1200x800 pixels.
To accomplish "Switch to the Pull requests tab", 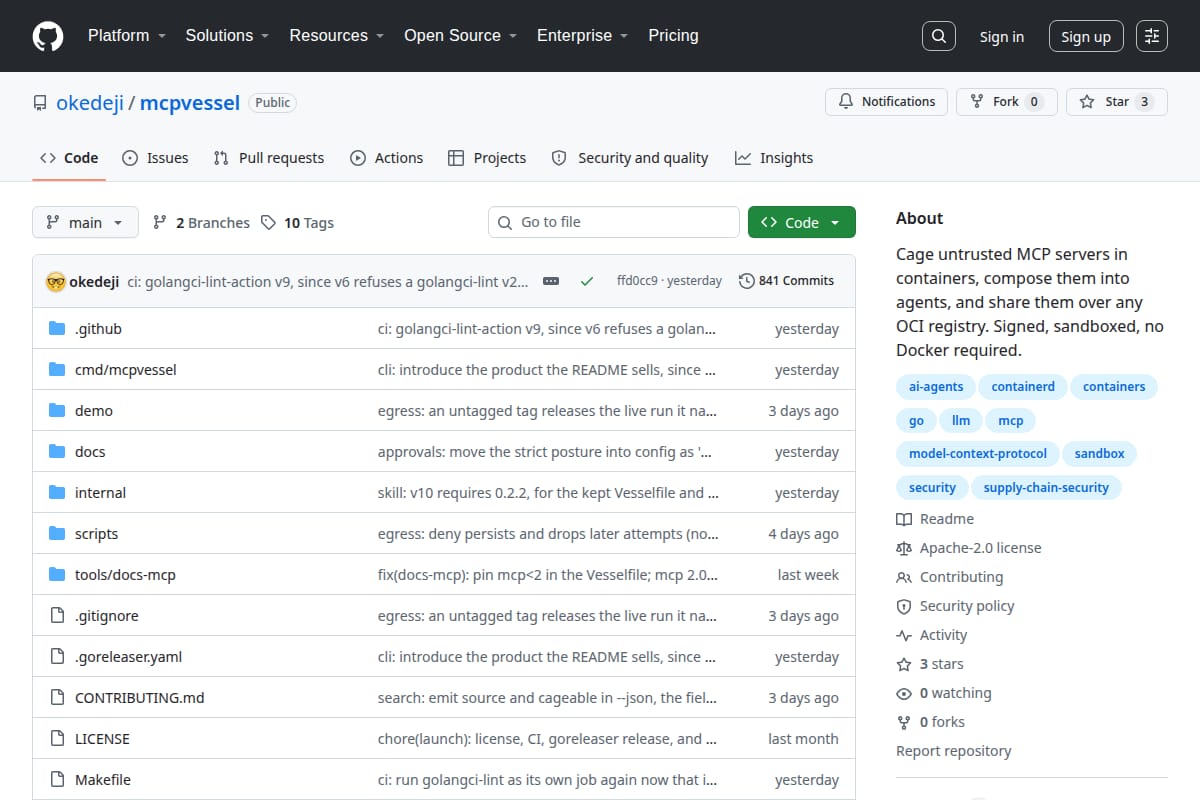I will coord(269,158).
